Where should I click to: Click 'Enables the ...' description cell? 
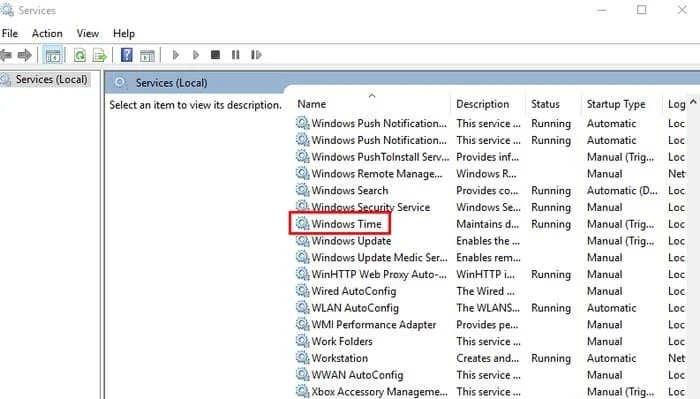[x=488, y=241]
